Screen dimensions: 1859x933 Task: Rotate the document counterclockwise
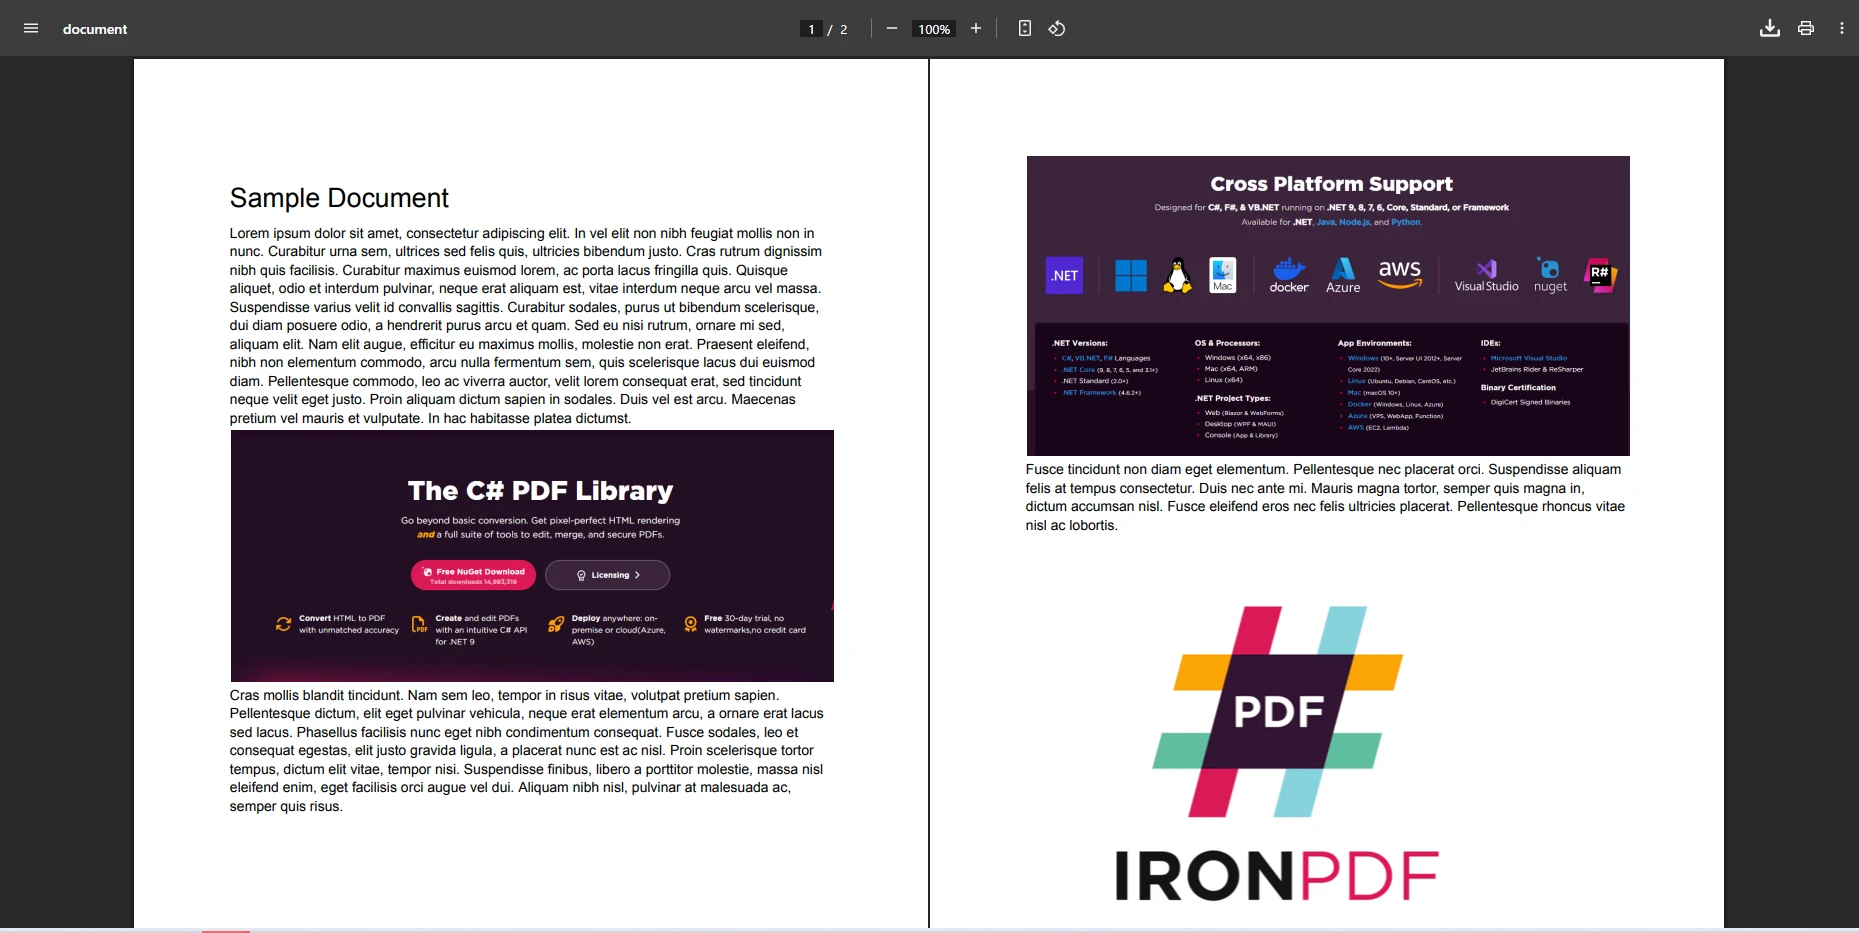[1057, 29]
